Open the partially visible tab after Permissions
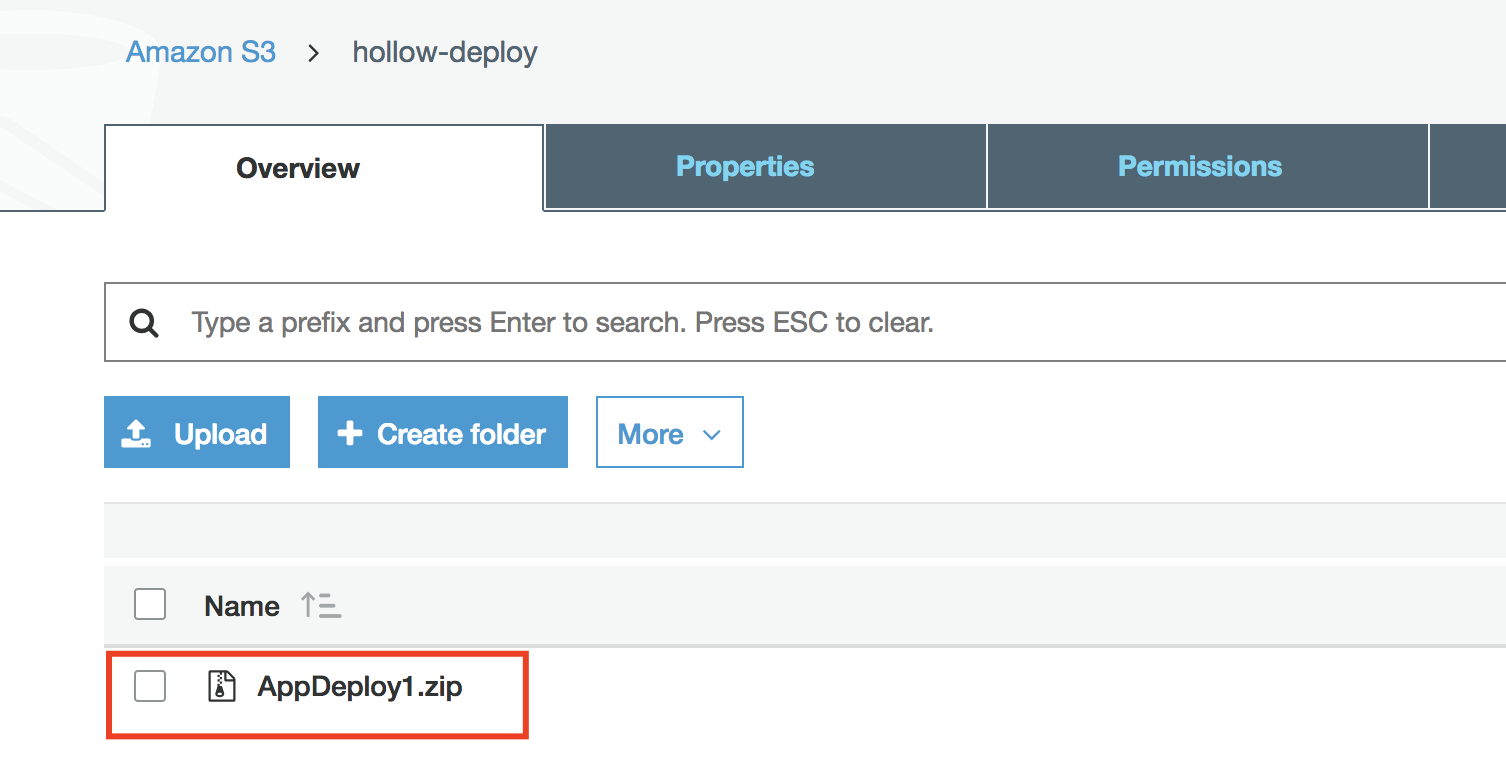 pos(1468,167)
